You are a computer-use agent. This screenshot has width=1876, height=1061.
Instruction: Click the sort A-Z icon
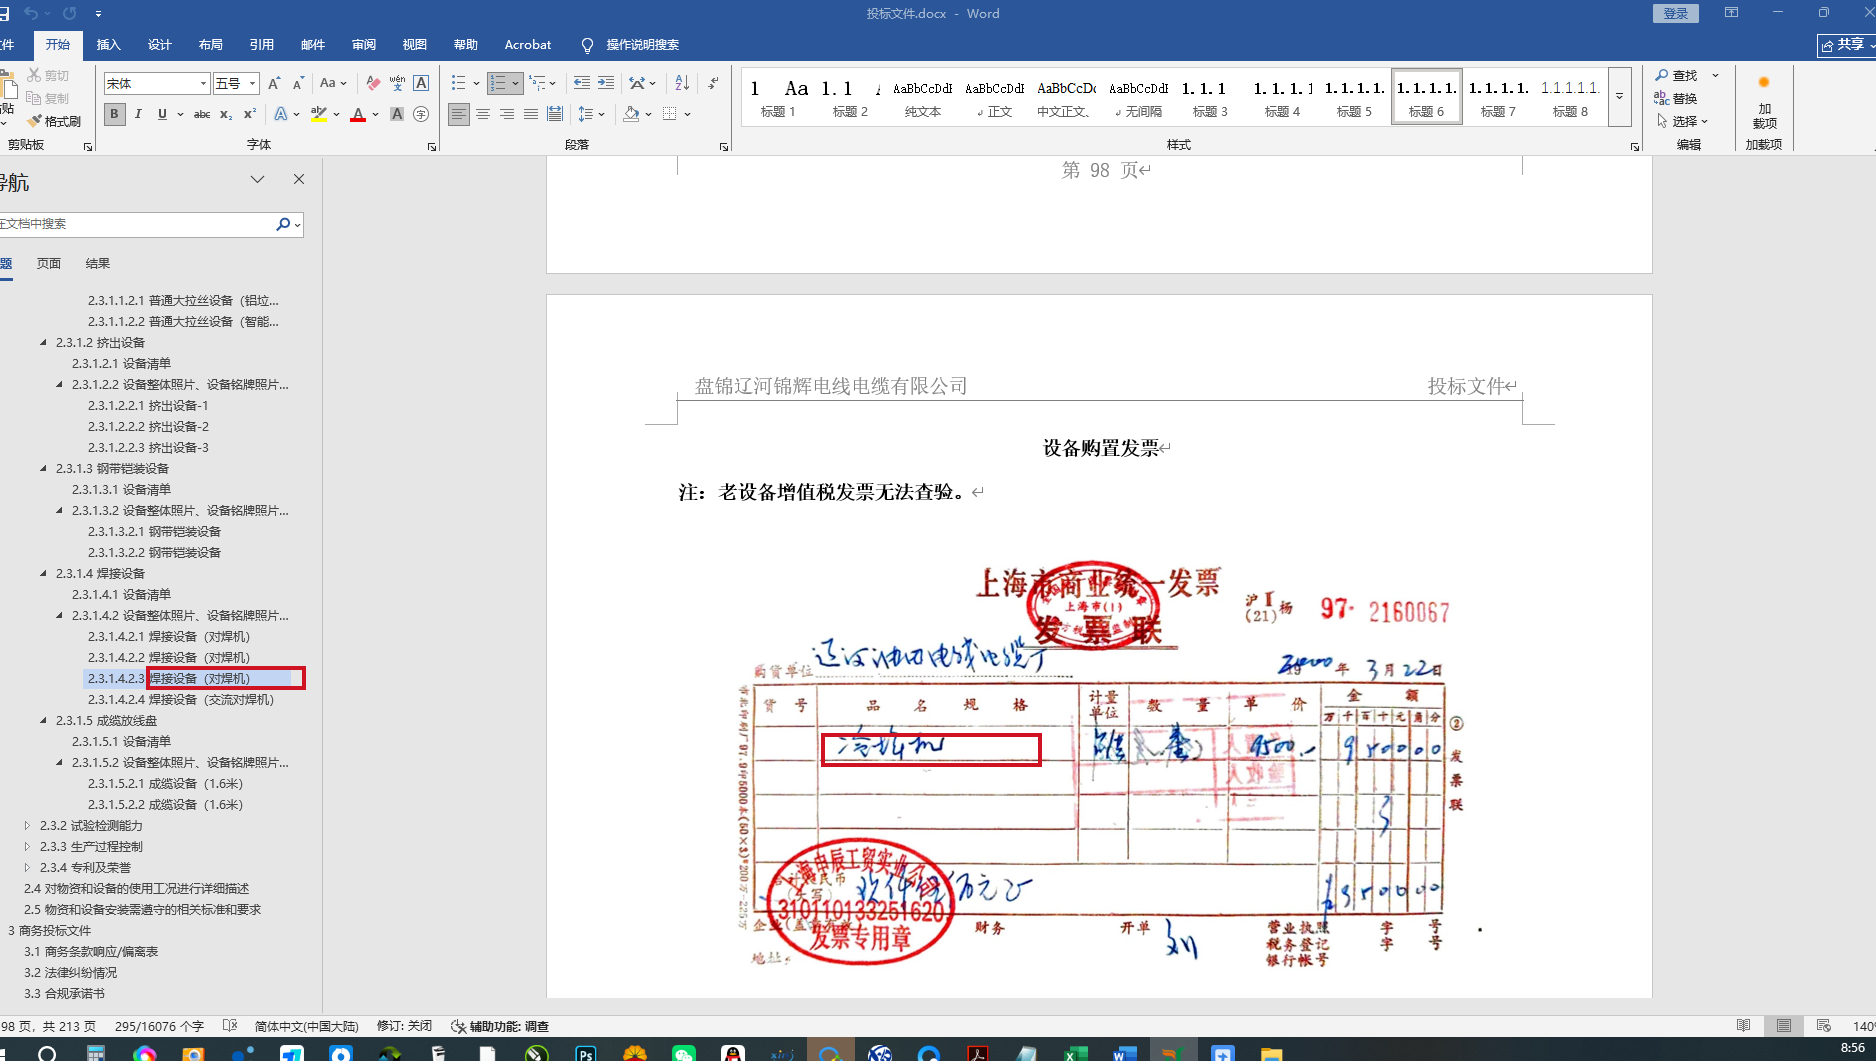point(682,83)
